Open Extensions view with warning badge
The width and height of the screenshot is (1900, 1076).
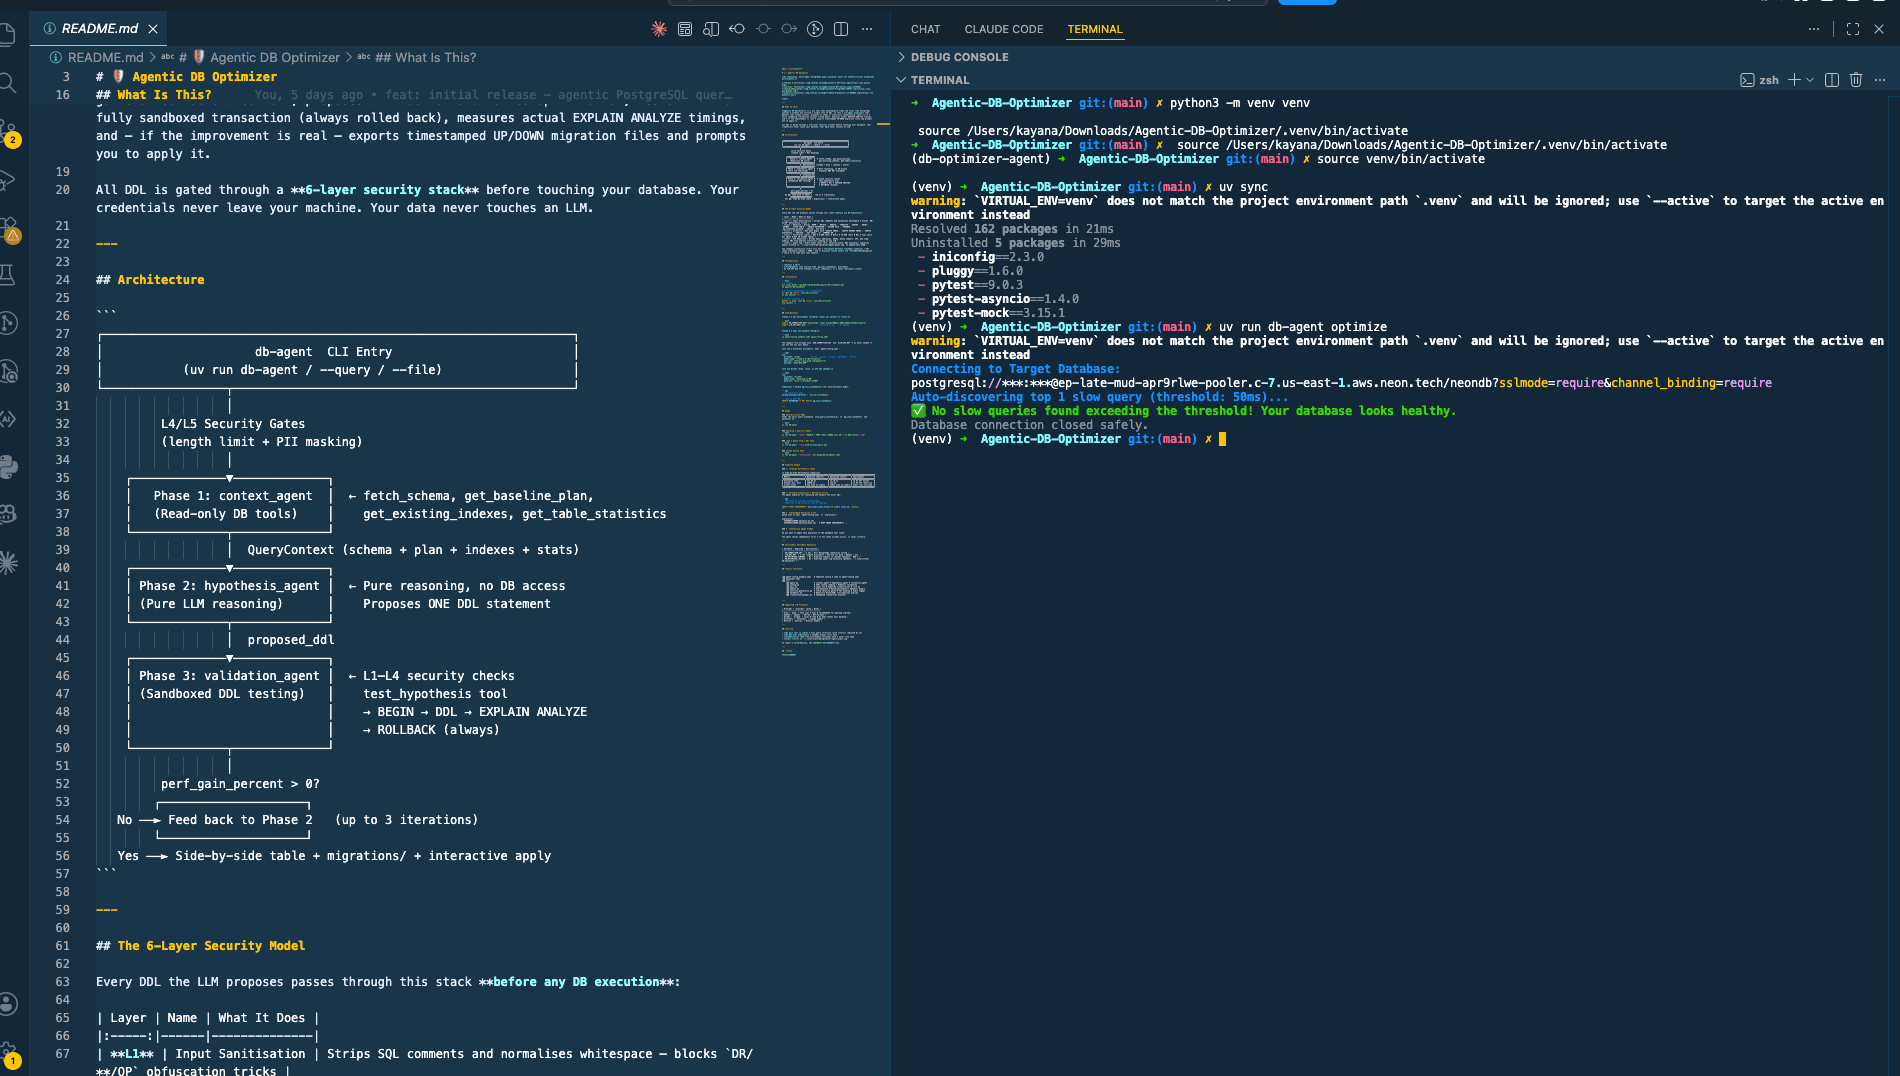pos(10,230)
